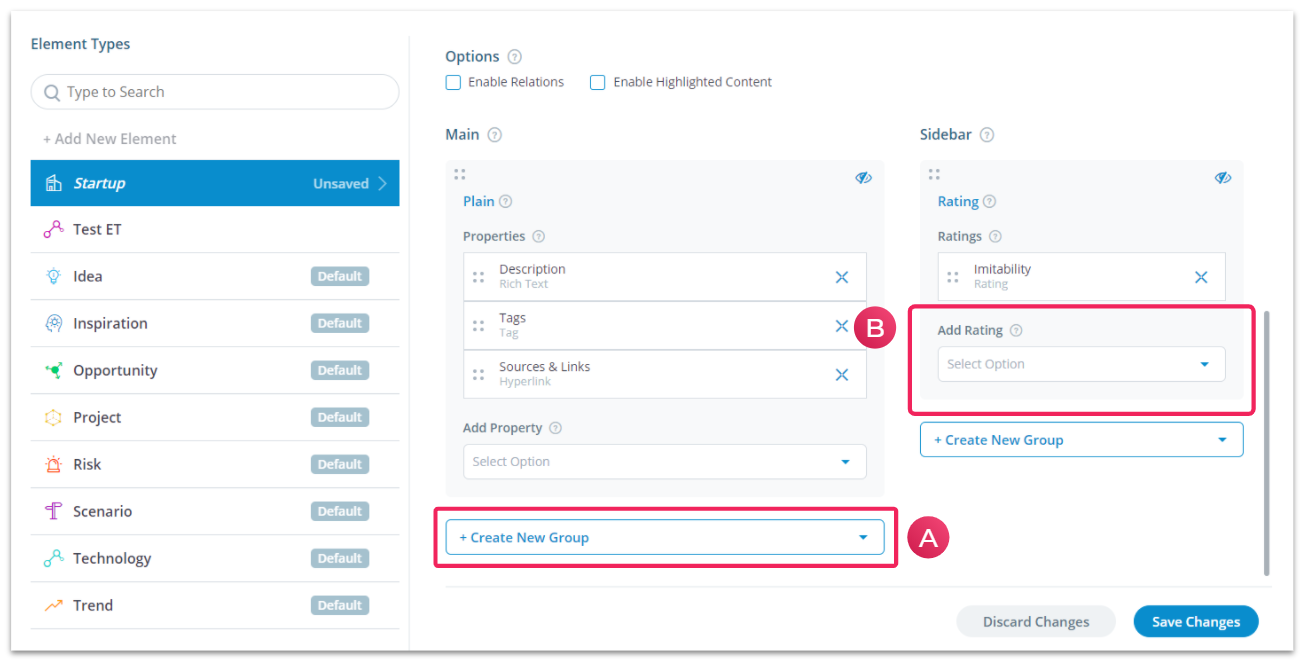Click the Rating group drag handle
This screenshot has width=1303, height=663.
934,174
